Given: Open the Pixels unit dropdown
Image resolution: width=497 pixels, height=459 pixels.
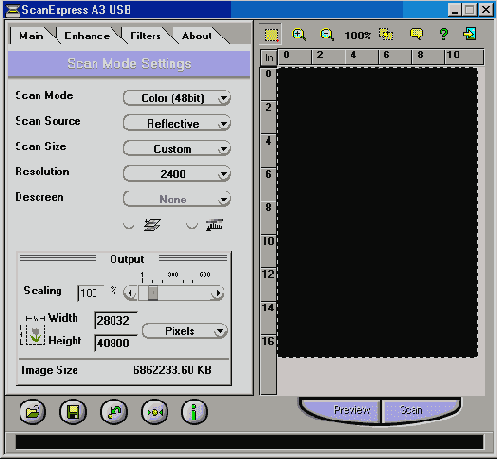Looking at the screenshot, I should 185,331.
